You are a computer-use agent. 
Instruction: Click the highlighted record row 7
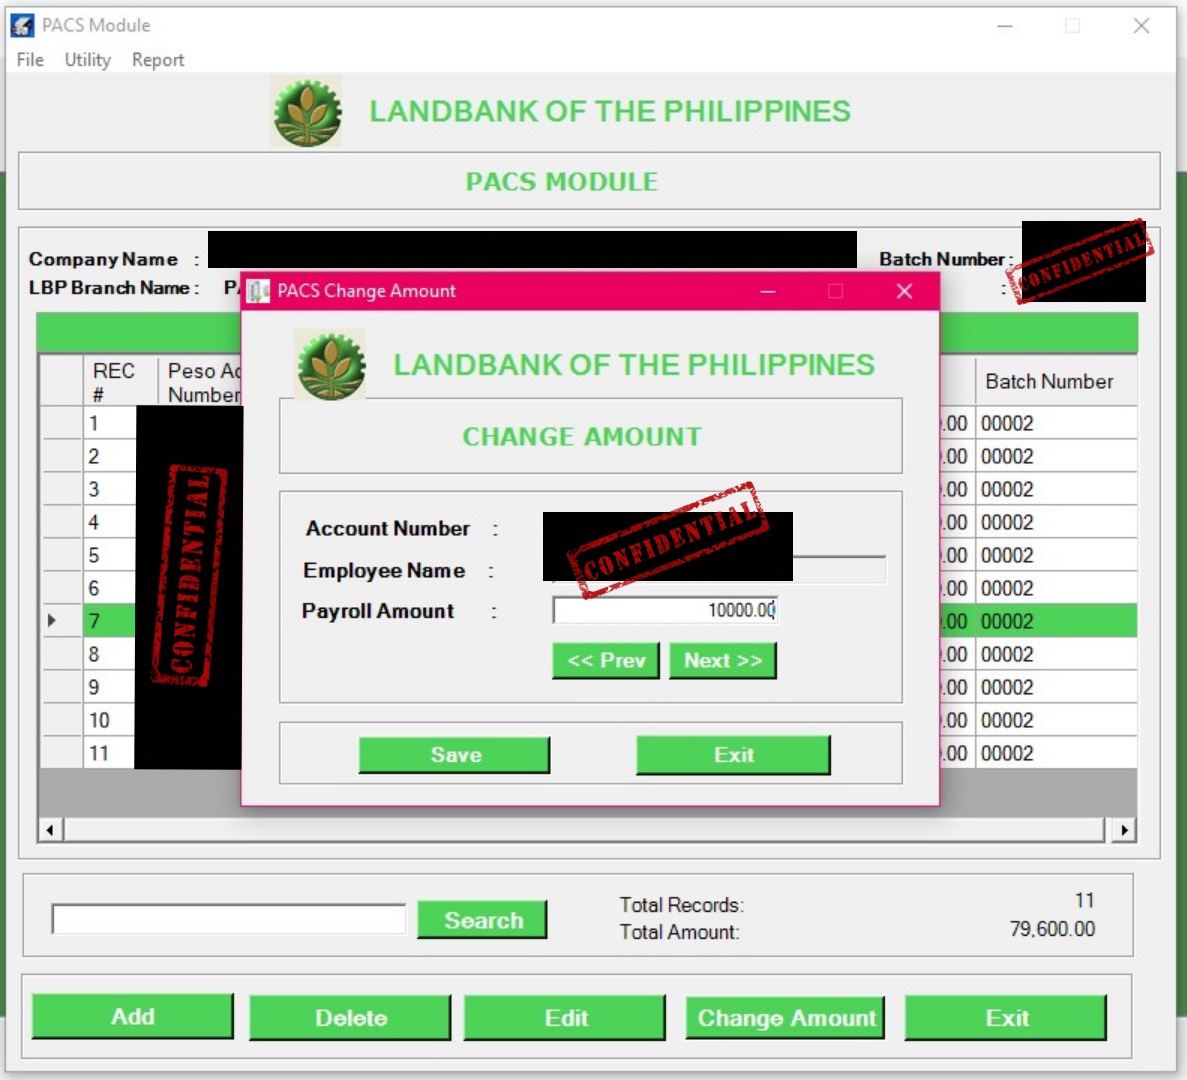589,621
